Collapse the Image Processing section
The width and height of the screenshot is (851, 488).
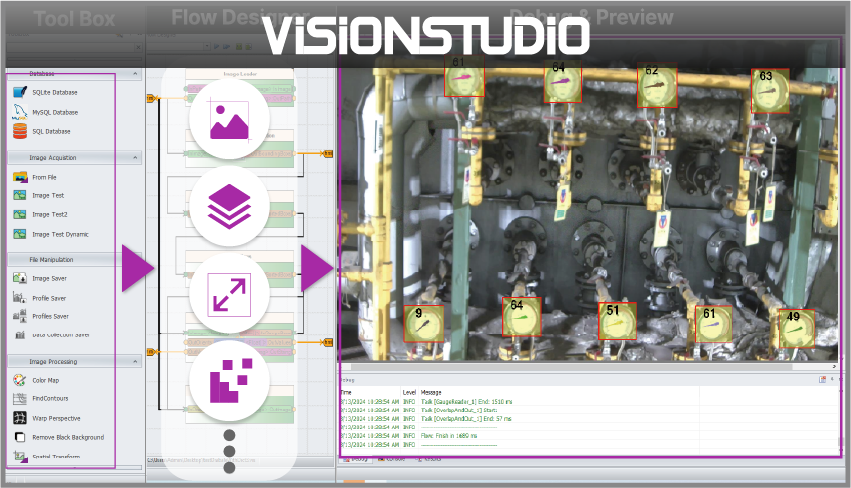point(135,361)
